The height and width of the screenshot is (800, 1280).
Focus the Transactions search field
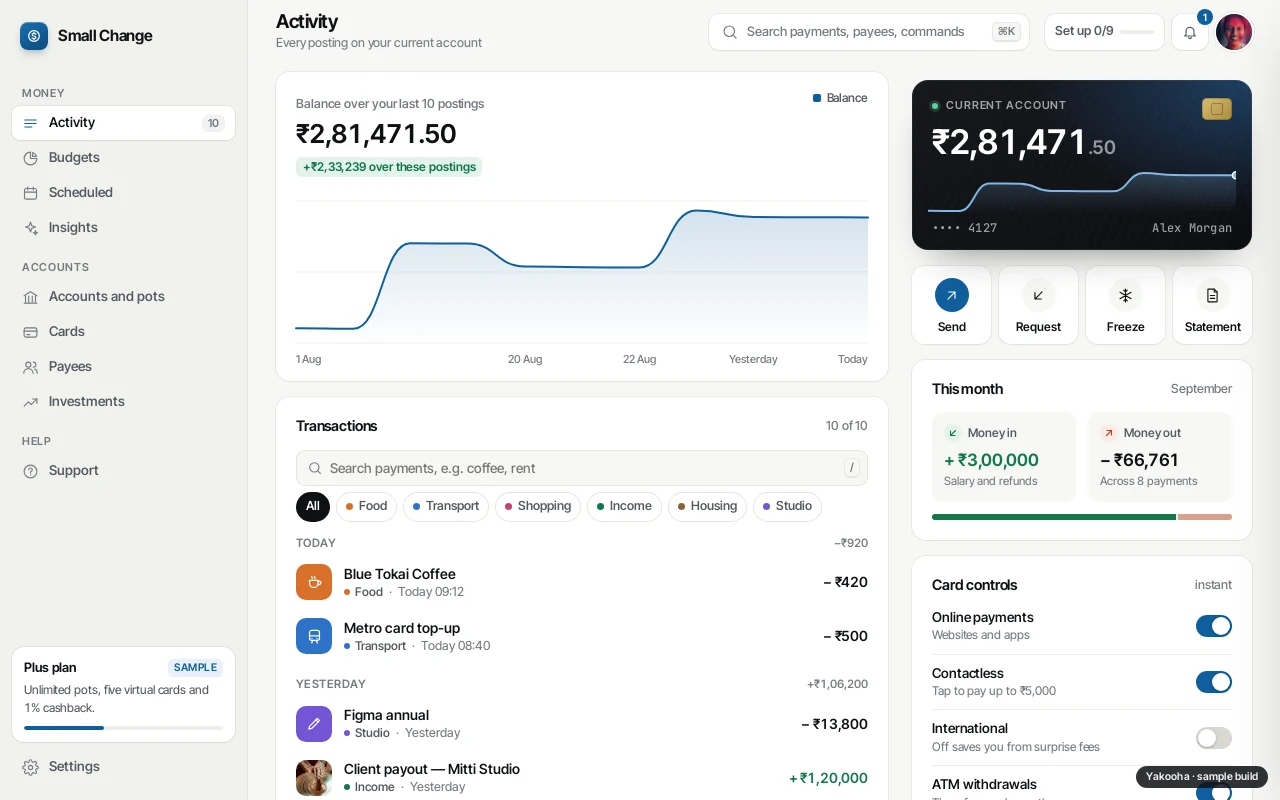coord(582,468)
